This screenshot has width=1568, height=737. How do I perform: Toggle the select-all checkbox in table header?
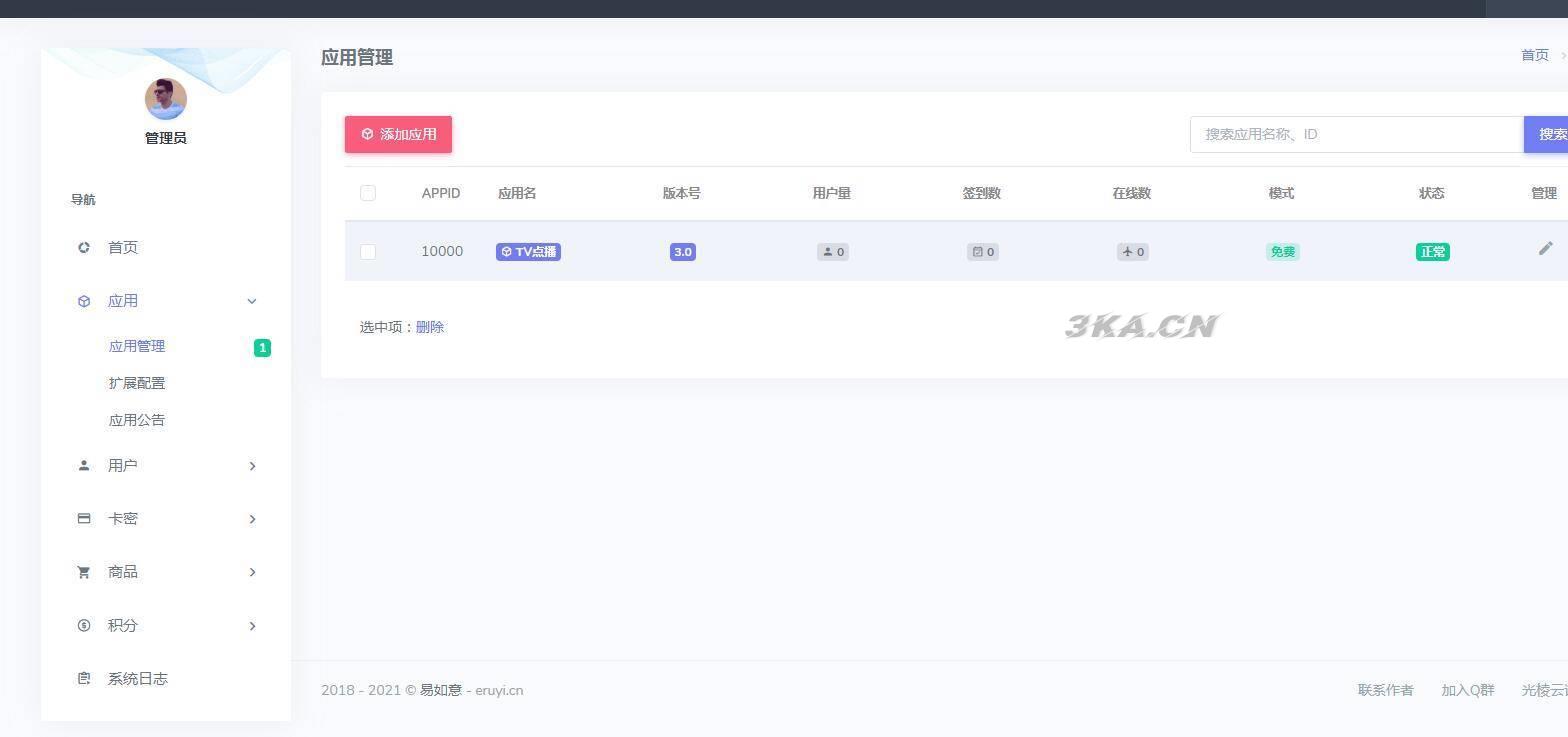point(368,193)
